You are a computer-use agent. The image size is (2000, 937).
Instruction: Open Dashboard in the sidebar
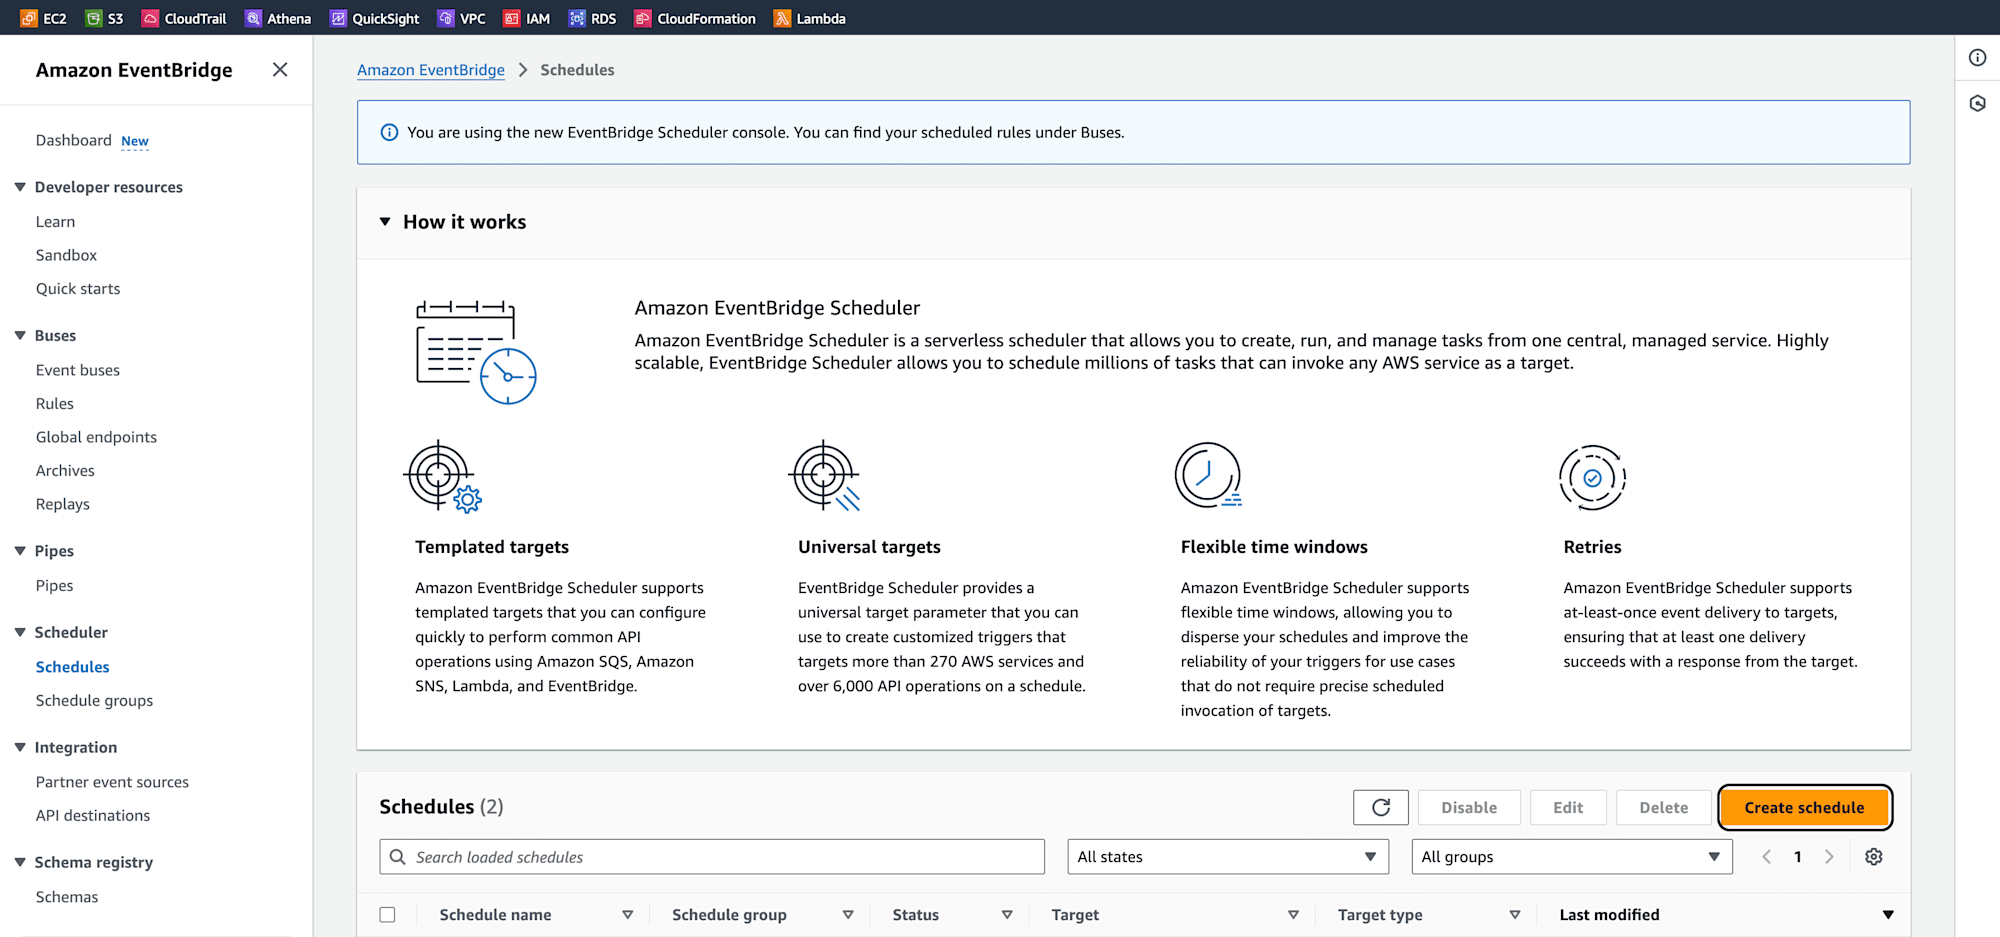coord(74,140)
